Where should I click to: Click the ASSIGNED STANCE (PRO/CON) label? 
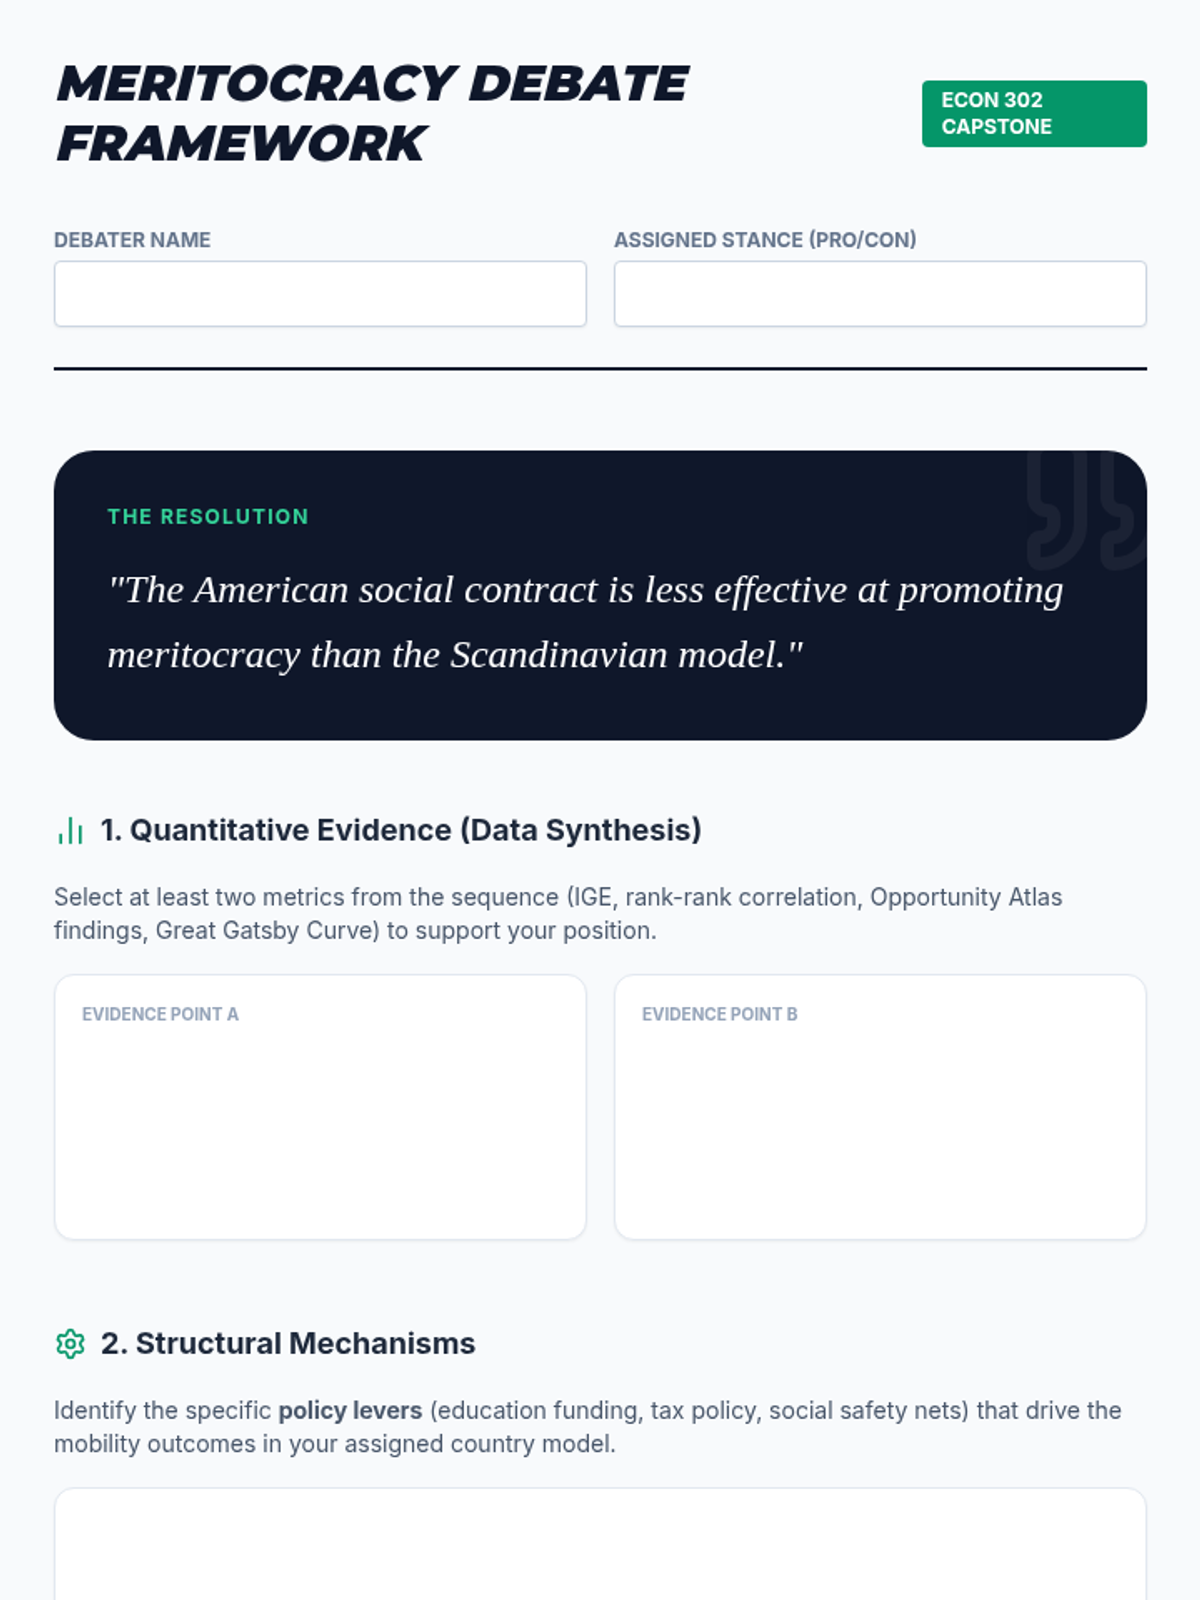tap(765, 240)
